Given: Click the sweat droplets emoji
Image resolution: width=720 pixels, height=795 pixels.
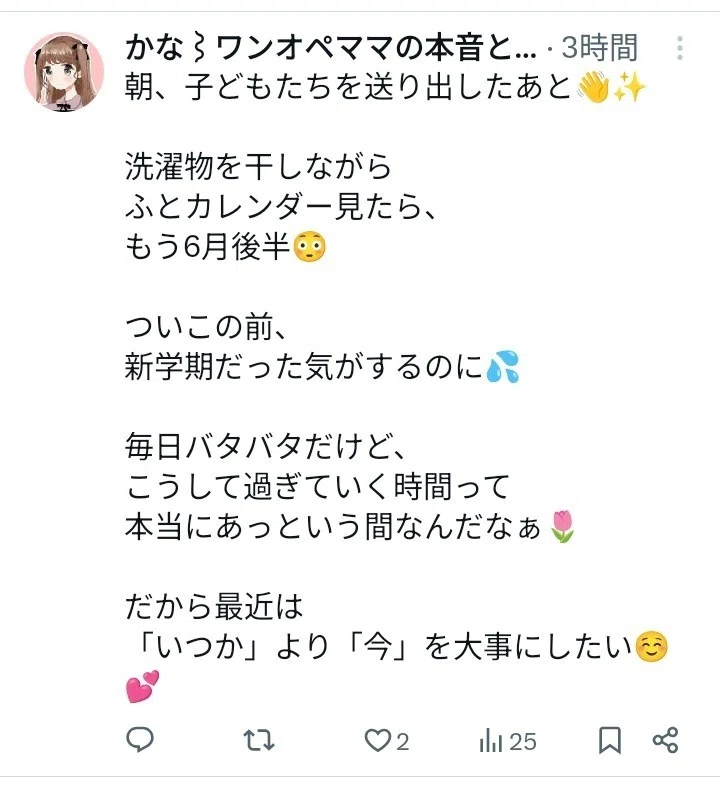Looking at the screenshot, I should 502,366.
